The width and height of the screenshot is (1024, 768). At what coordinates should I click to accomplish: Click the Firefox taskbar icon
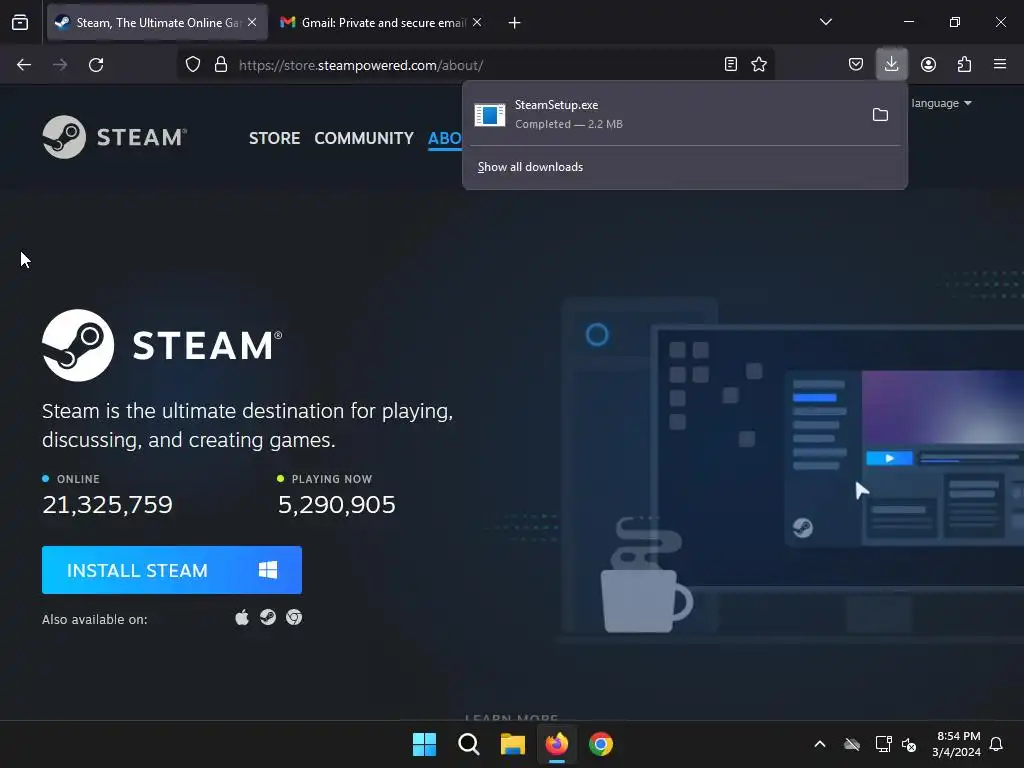coord(556,744)
